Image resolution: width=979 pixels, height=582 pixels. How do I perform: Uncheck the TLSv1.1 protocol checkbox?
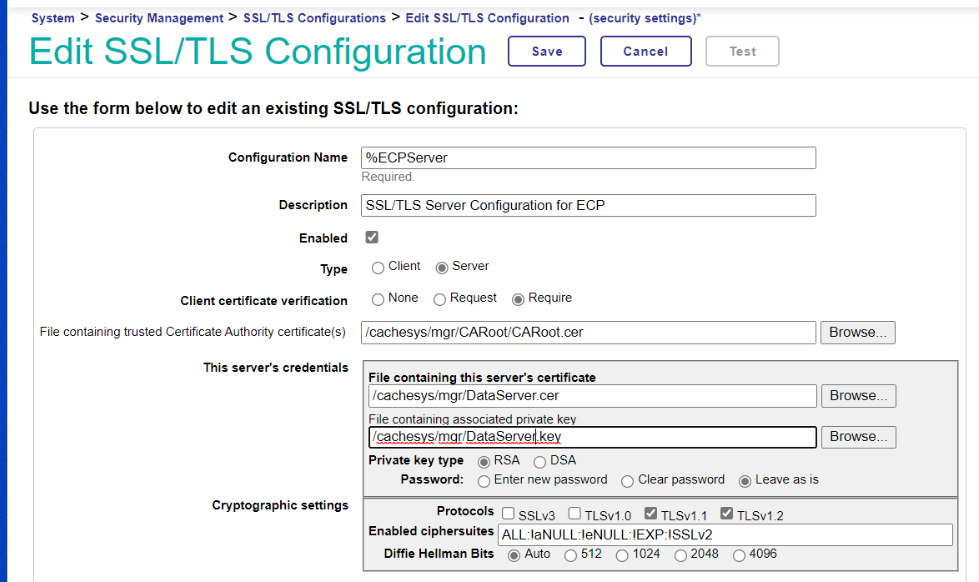[x=650, y=514]
